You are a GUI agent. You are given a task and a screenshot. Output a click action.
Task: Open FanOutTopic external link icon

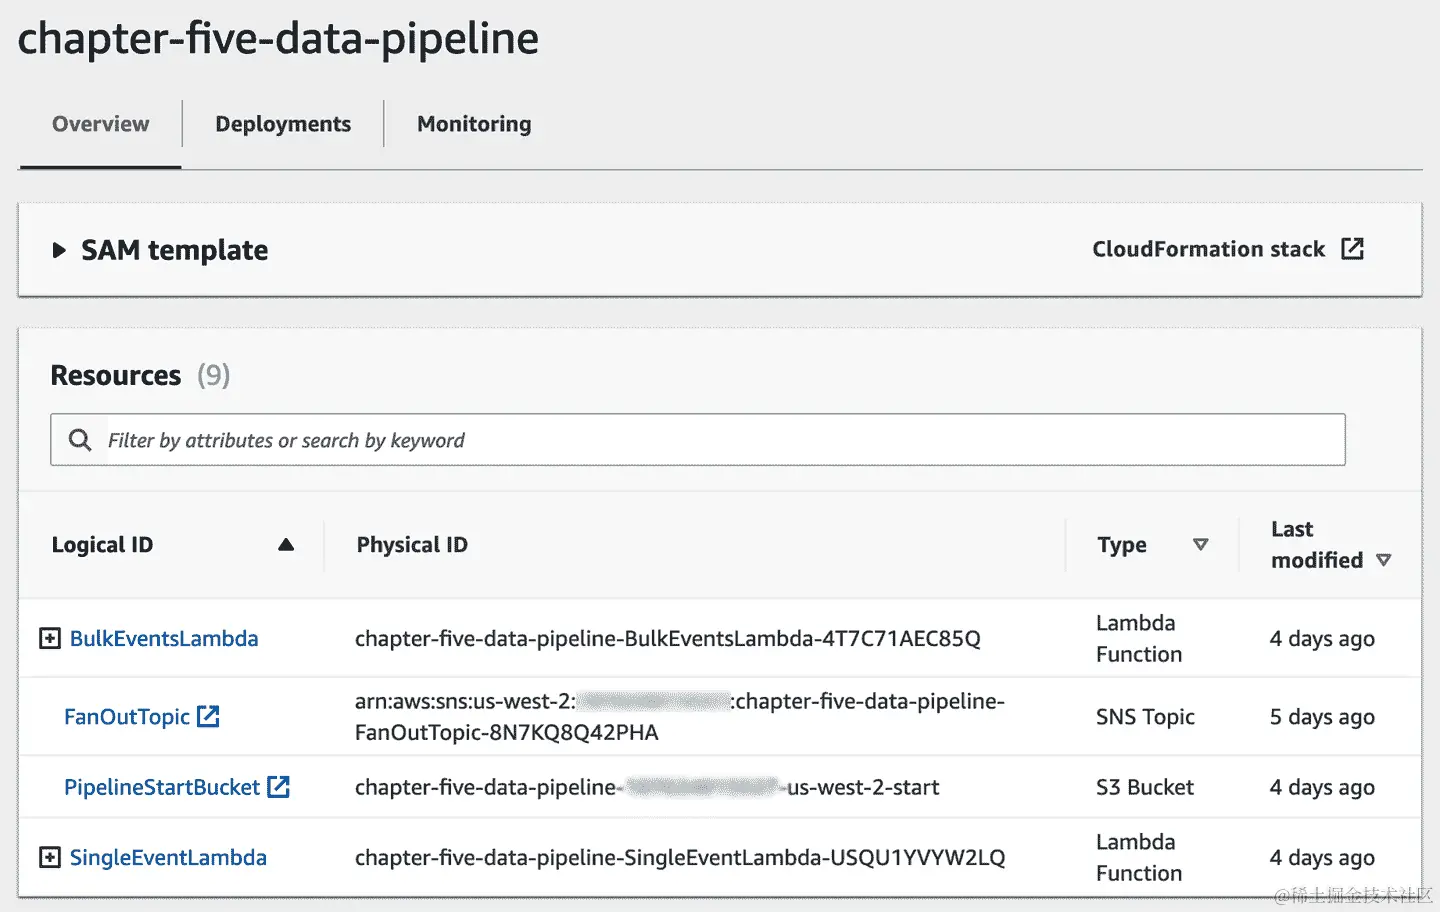tap(208, 716)
